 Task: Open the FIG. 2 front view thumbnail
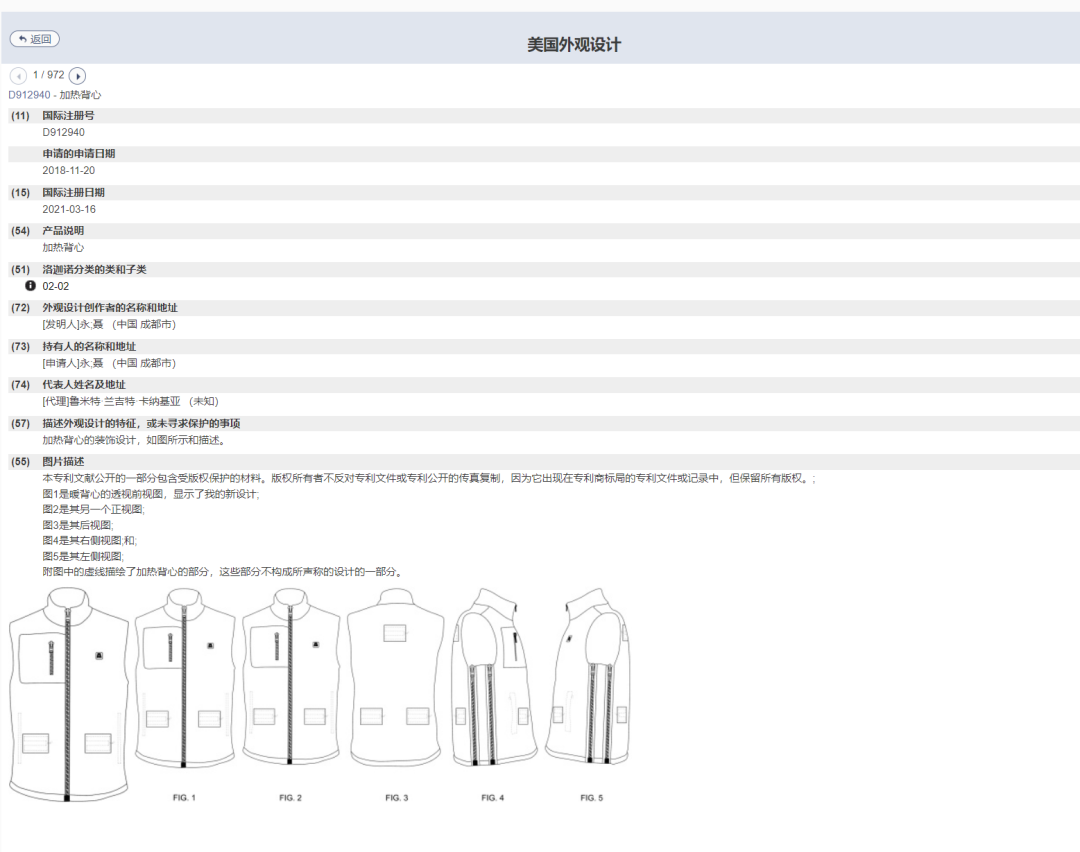pyautogui.click(x=291, y=678)
